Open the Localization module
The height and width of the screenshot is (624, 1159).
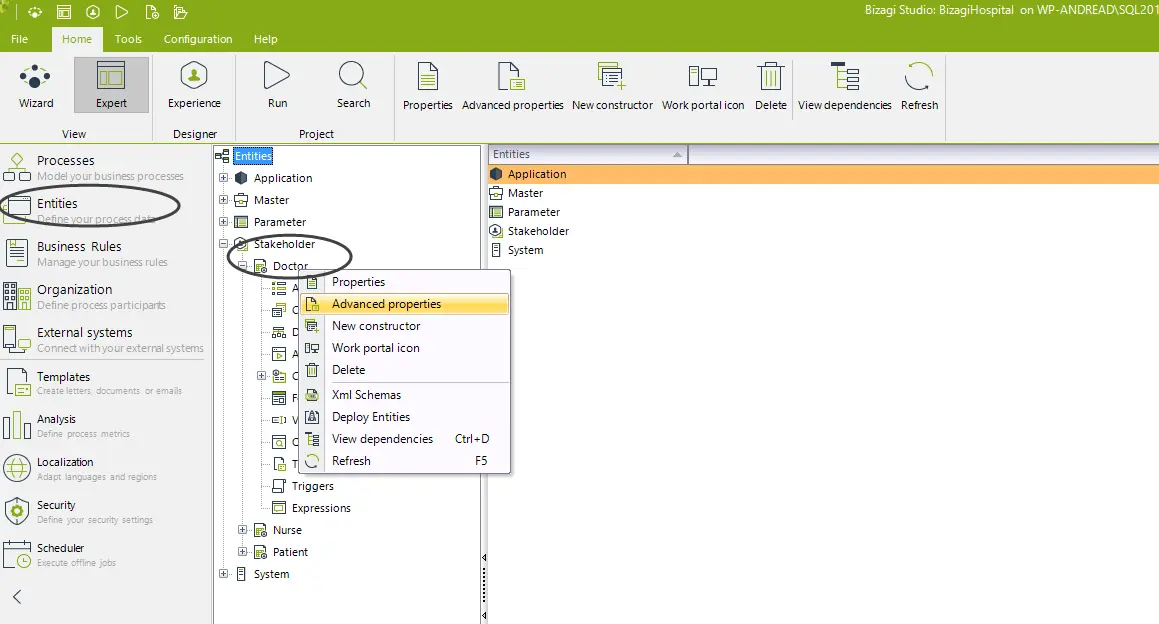click(x=80, y=468)
